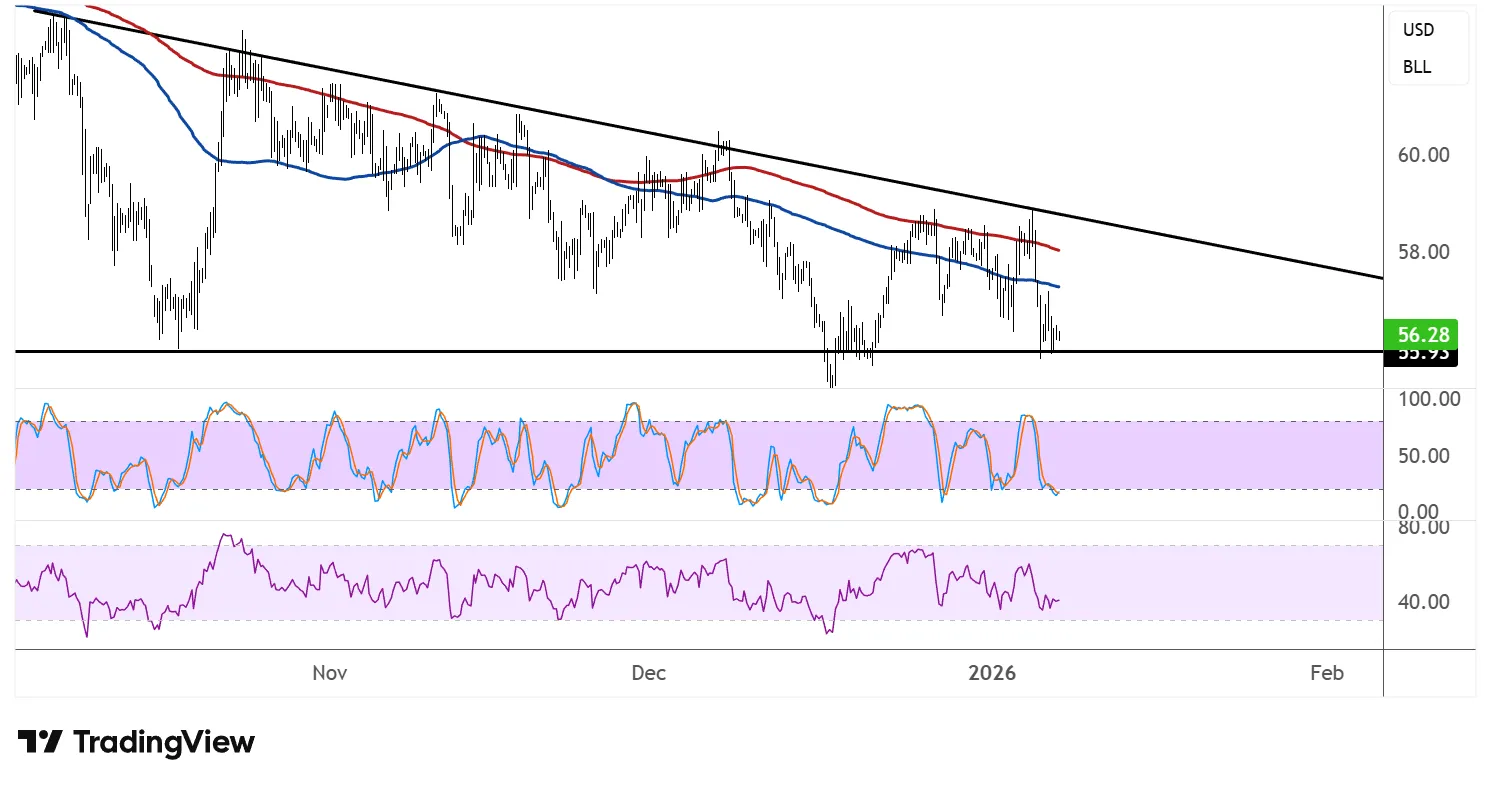Select the USD currency label
This screenshot has width=1491, height=787.
(1418, 30)
